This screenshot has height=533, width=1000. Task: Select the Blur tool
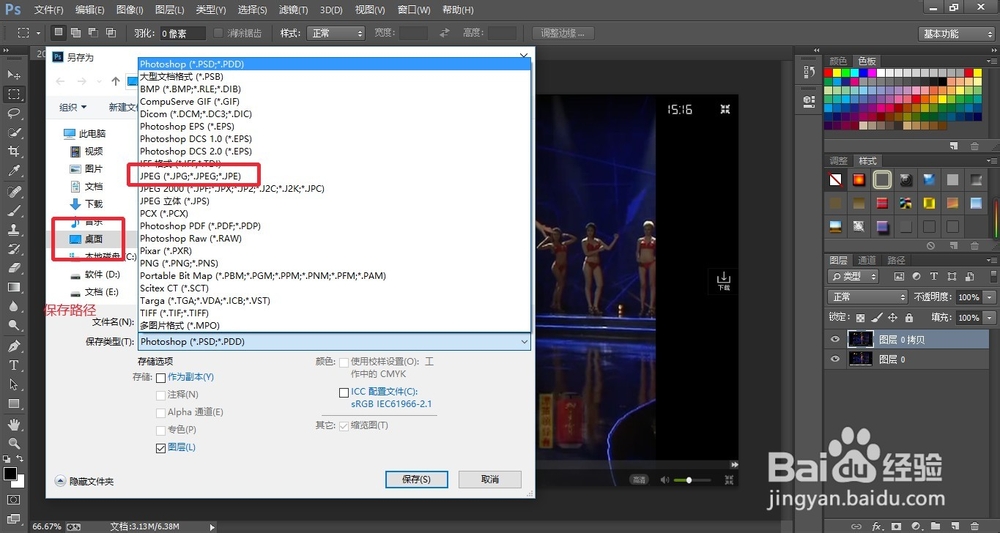click(x=13, y=307)
